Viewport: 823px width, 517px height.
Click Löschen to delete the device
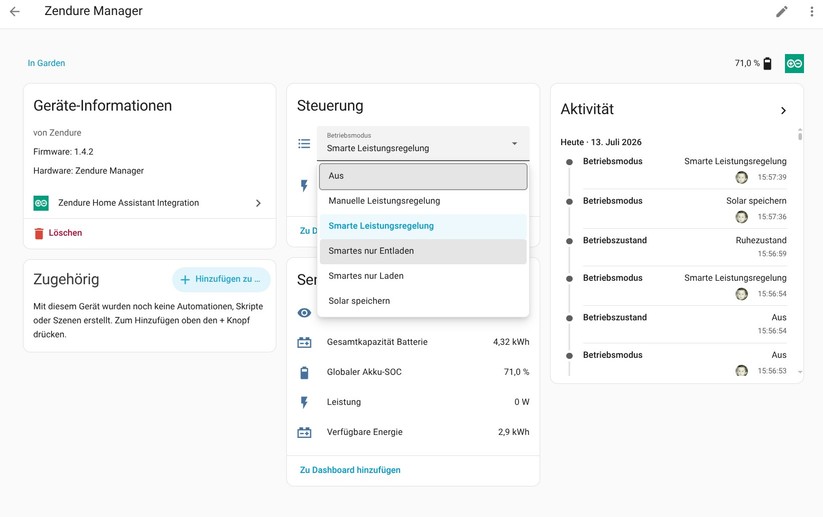(x=65, y=233)
